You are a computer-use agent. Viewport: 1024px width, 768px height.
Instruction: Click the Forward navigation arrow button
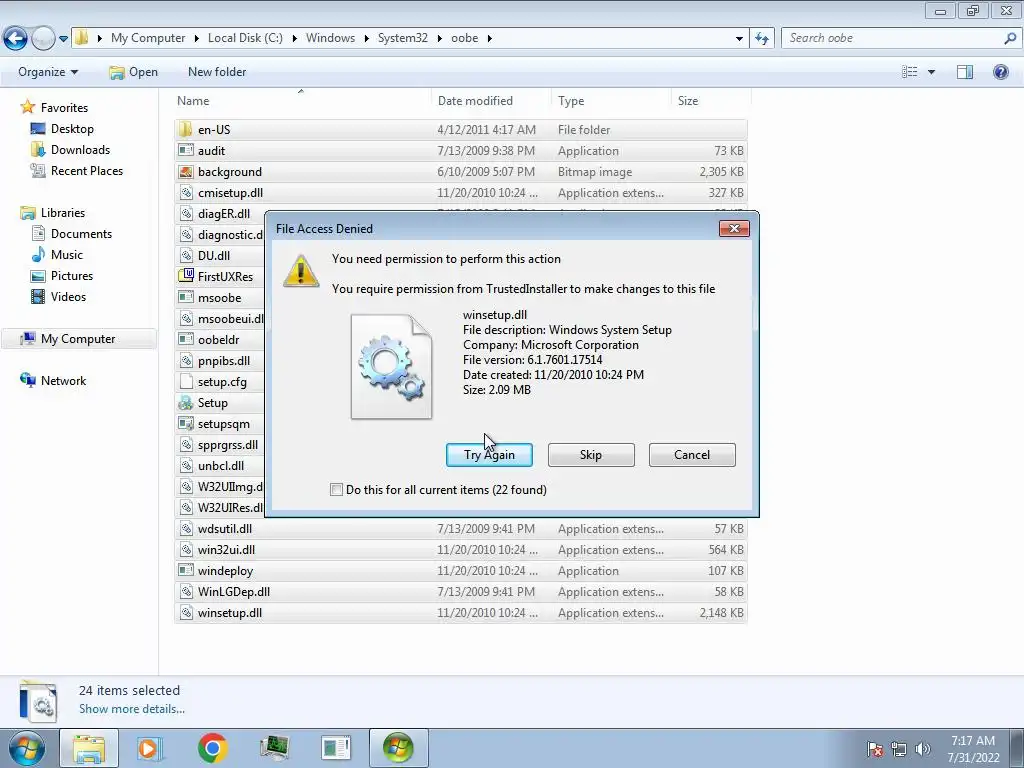[42, 39]
